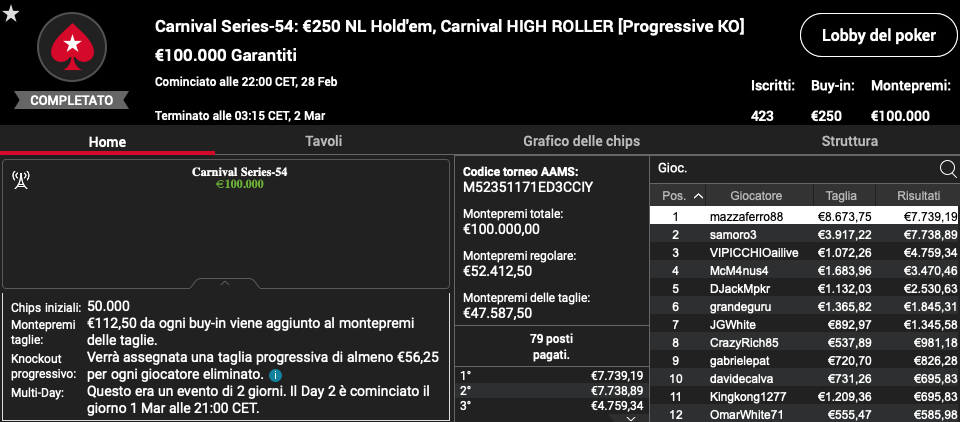Sort by Giocatore column header

pos(756,196)
